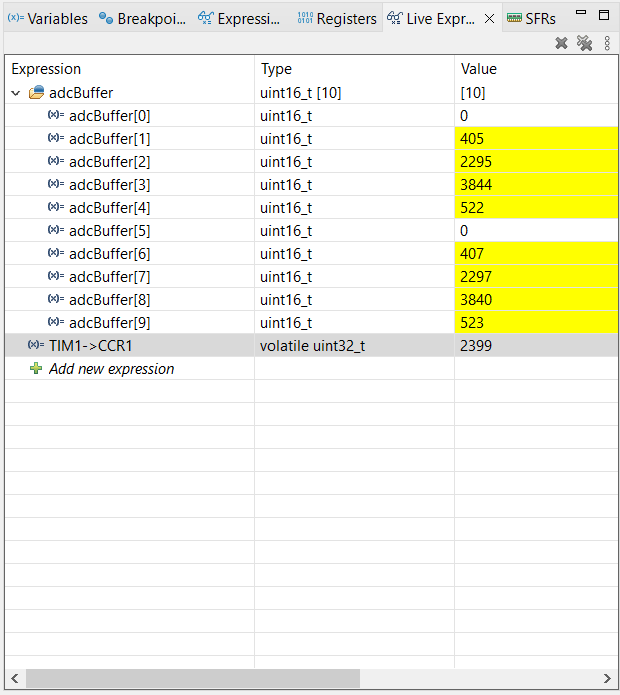Select the adcBuffer[3] element

(311, 185)
